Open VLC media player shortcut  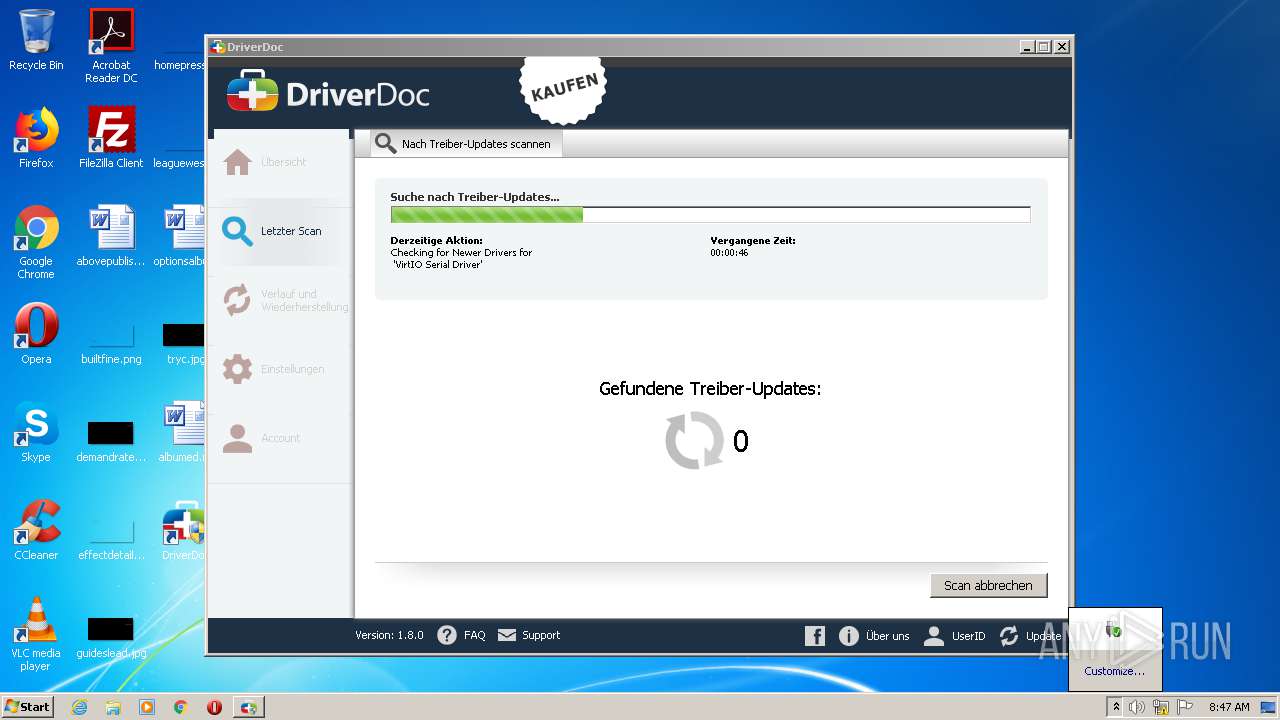(x=36, y=634)
